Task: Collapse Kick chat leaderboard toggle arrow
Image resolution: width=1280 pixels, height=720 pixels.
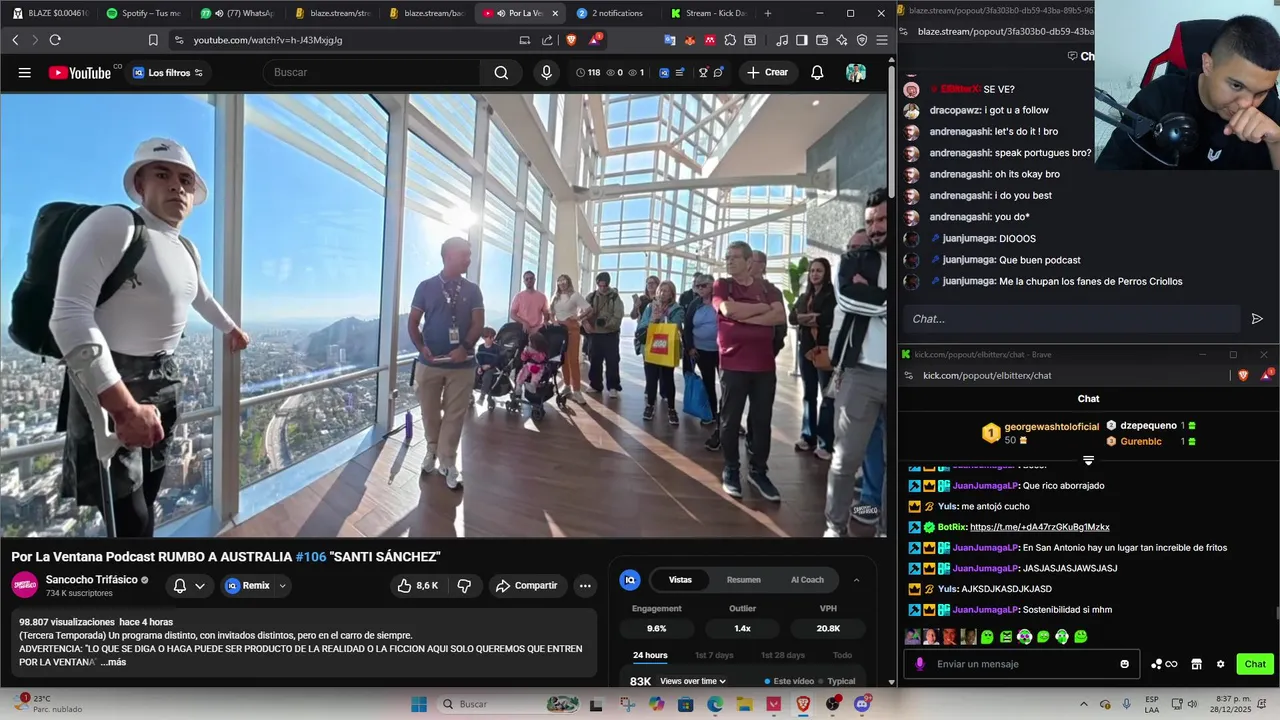Action: 1088,461
